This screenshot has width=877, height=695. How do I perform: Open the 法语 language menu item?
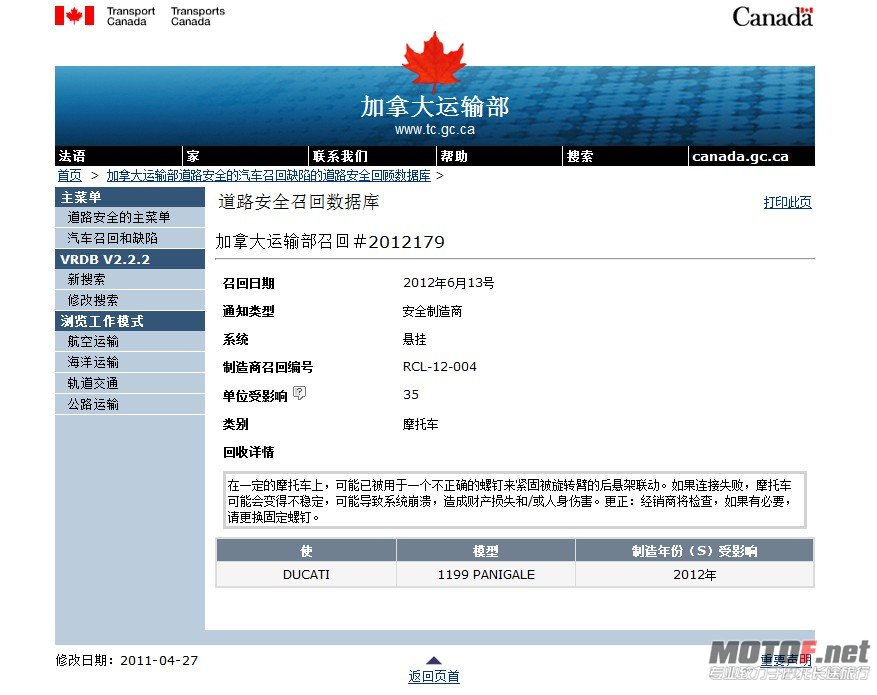[72, 156]
